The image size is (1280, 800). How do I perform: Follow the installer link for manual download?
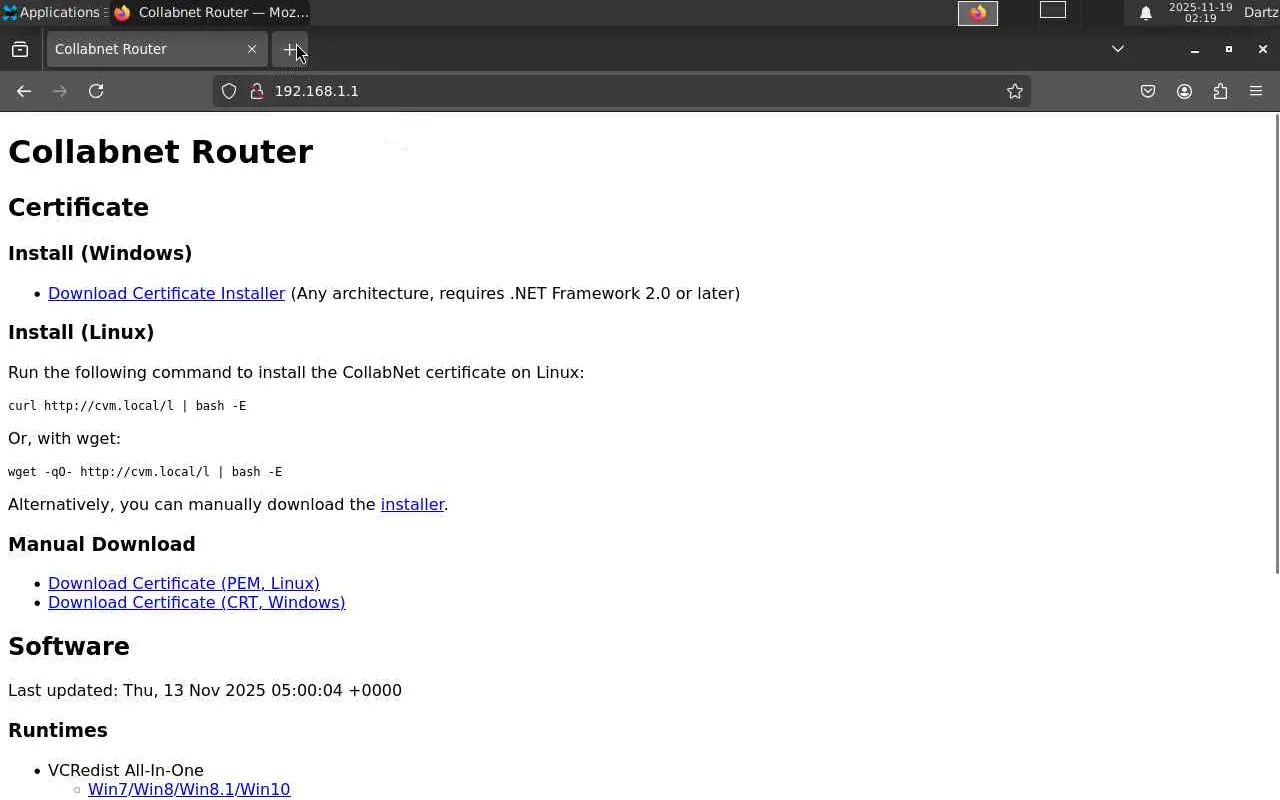[x=412, y=504]
